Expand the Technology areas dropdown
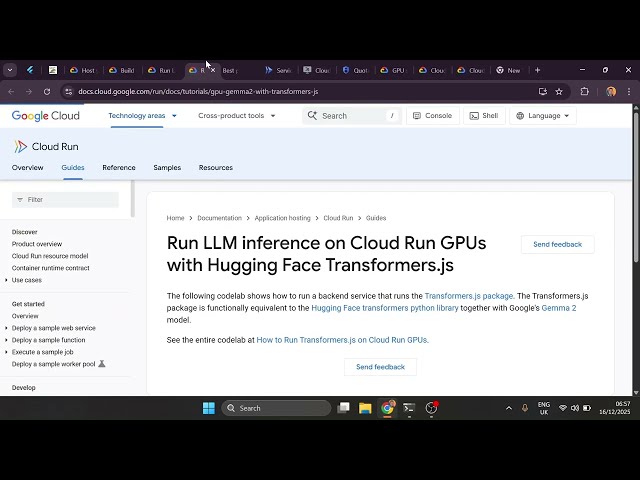This screenshot has width=640, height=480. click(142, 116)
